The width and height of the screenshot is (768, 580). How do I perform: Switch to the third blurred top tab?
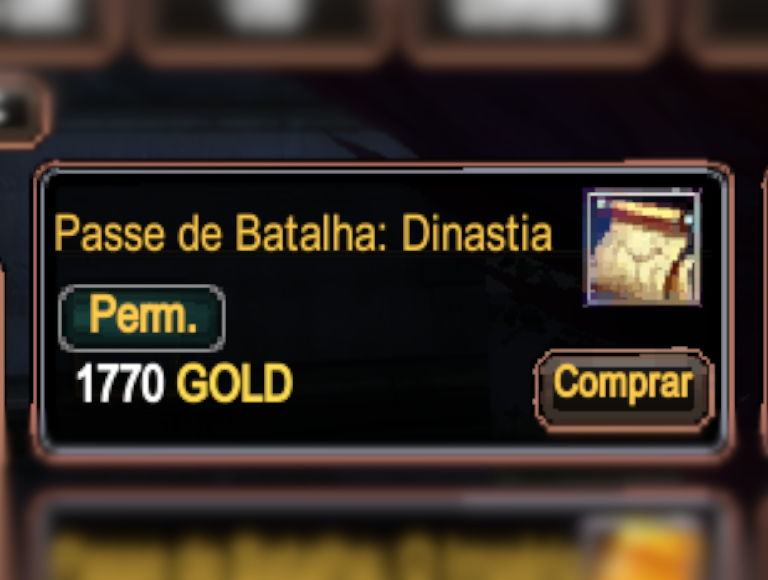536,27
